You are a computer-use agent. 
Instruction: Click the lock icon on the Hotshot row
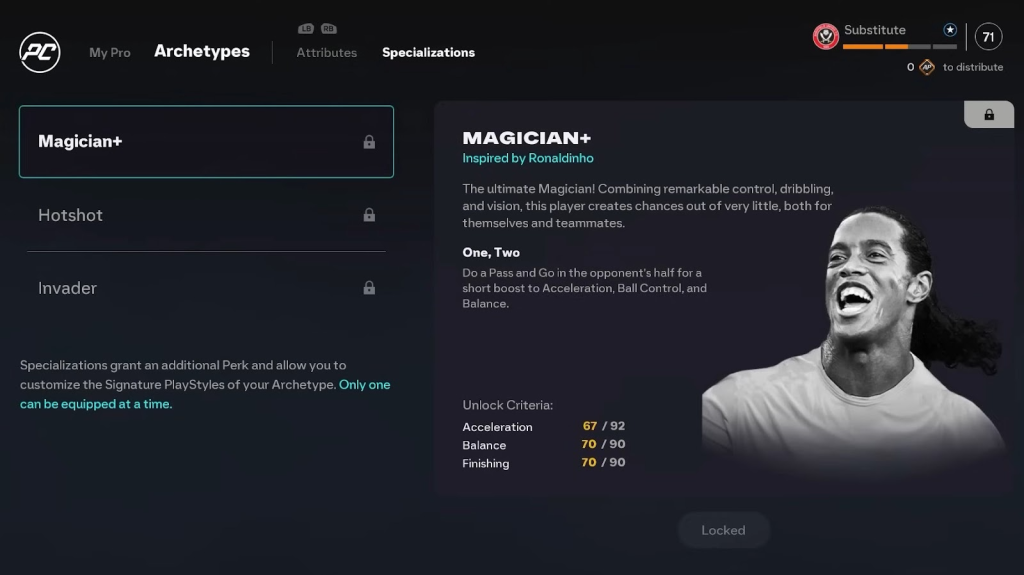tap(369, 215)
